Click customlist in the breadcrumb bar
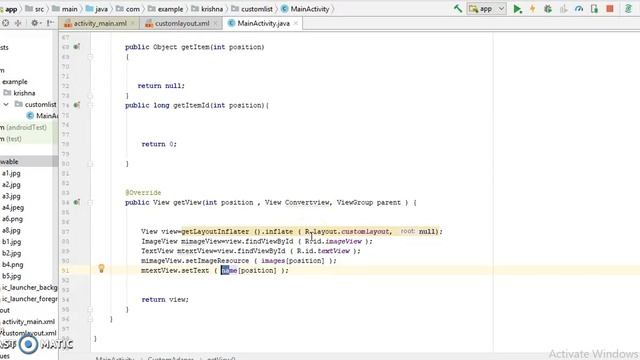640x360 pixels. coord(252,9)
